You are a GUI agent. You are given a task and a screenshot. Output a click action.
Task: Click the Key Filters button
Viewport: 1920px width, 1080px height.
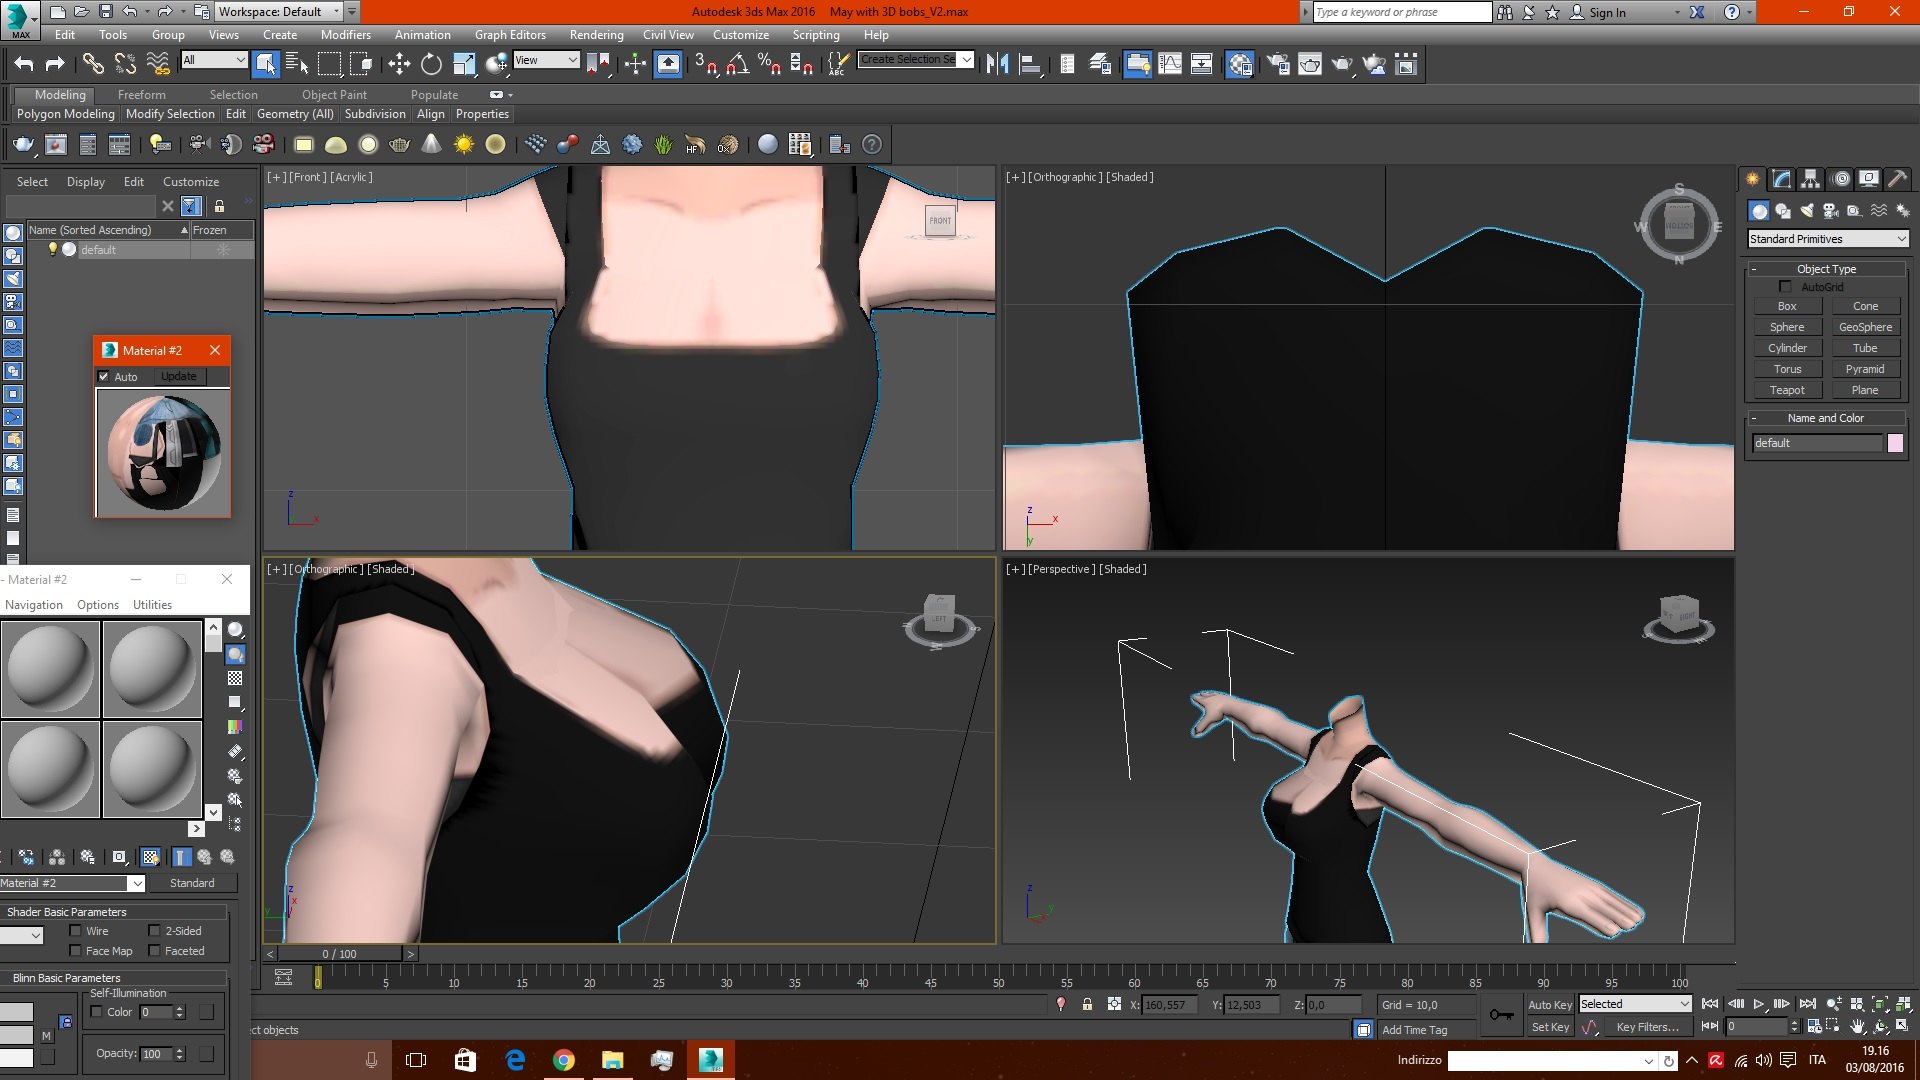pos(1647,1027)
